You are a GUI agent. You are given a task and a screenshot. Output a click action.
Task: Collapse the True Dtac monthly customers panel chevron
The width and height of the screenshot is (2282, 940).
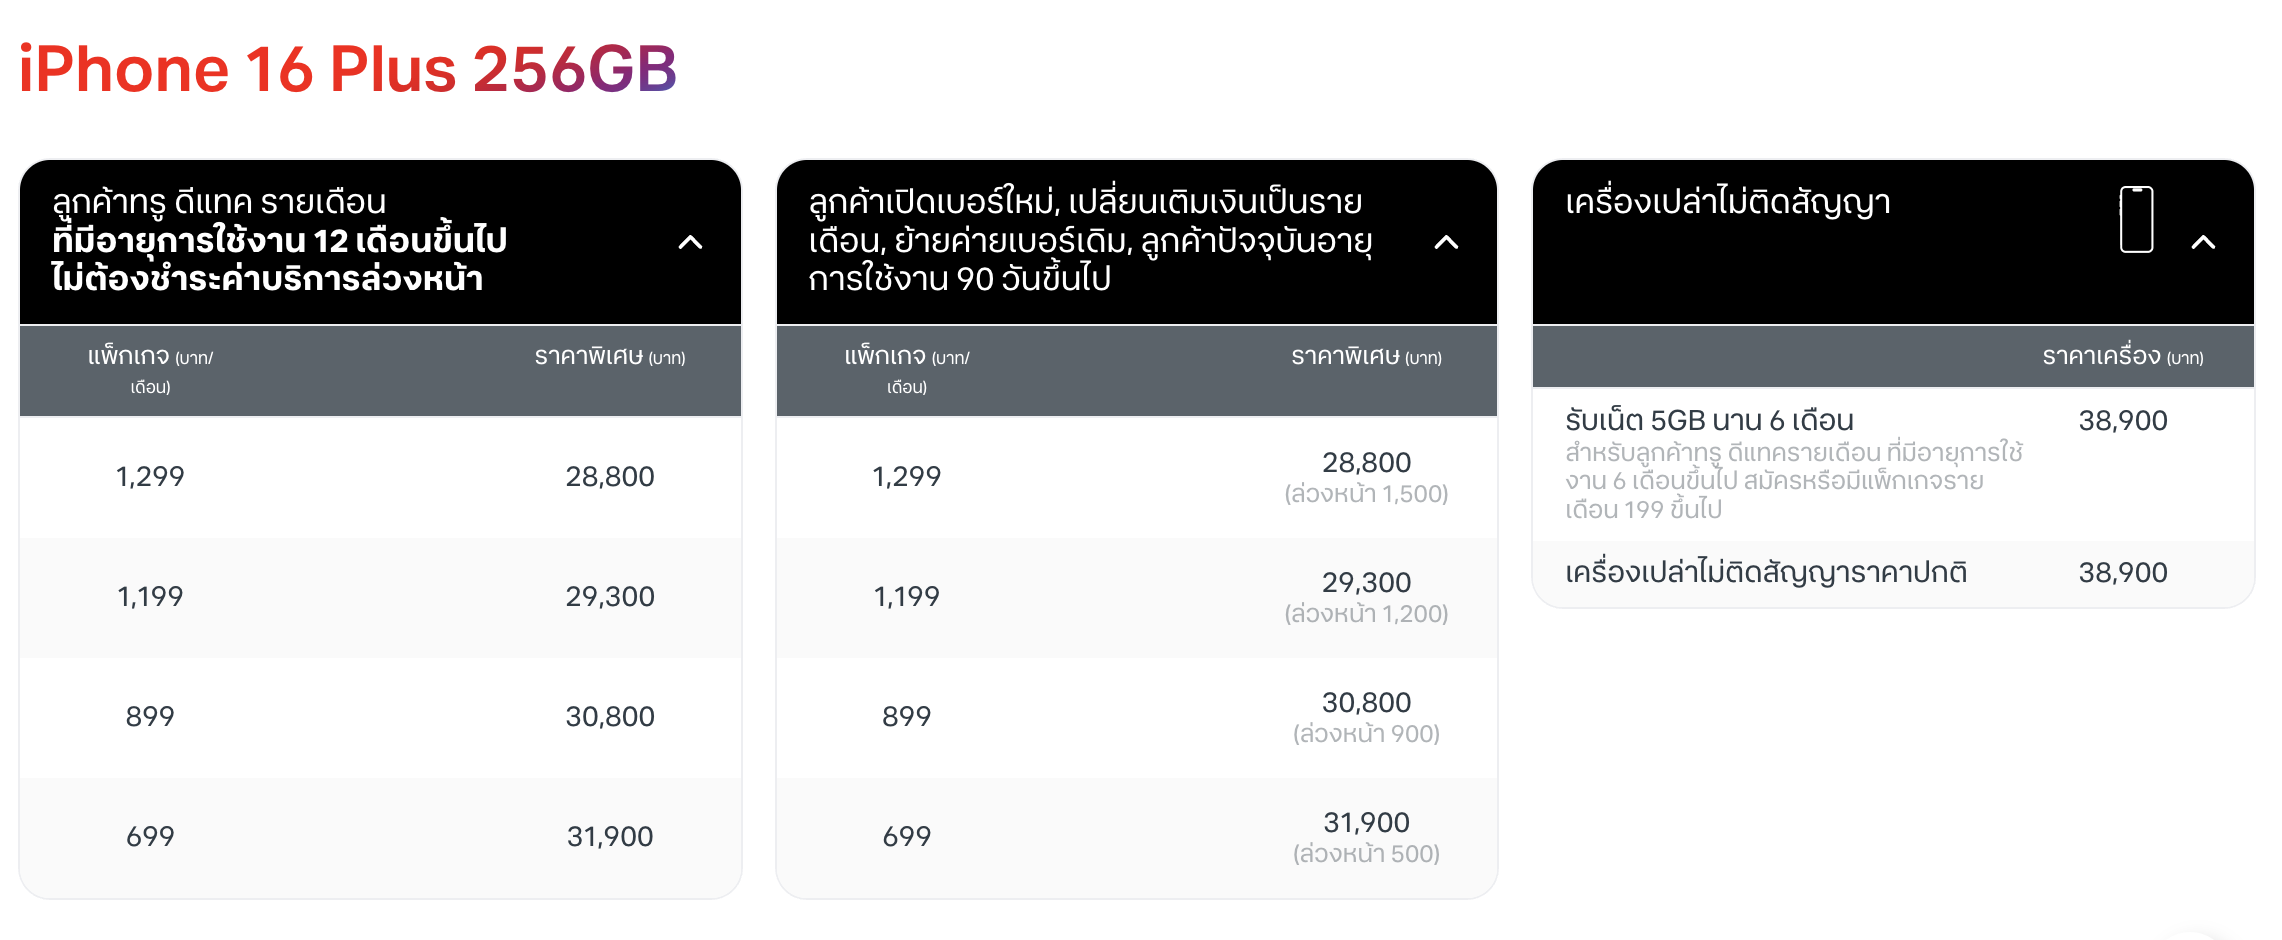690,242
